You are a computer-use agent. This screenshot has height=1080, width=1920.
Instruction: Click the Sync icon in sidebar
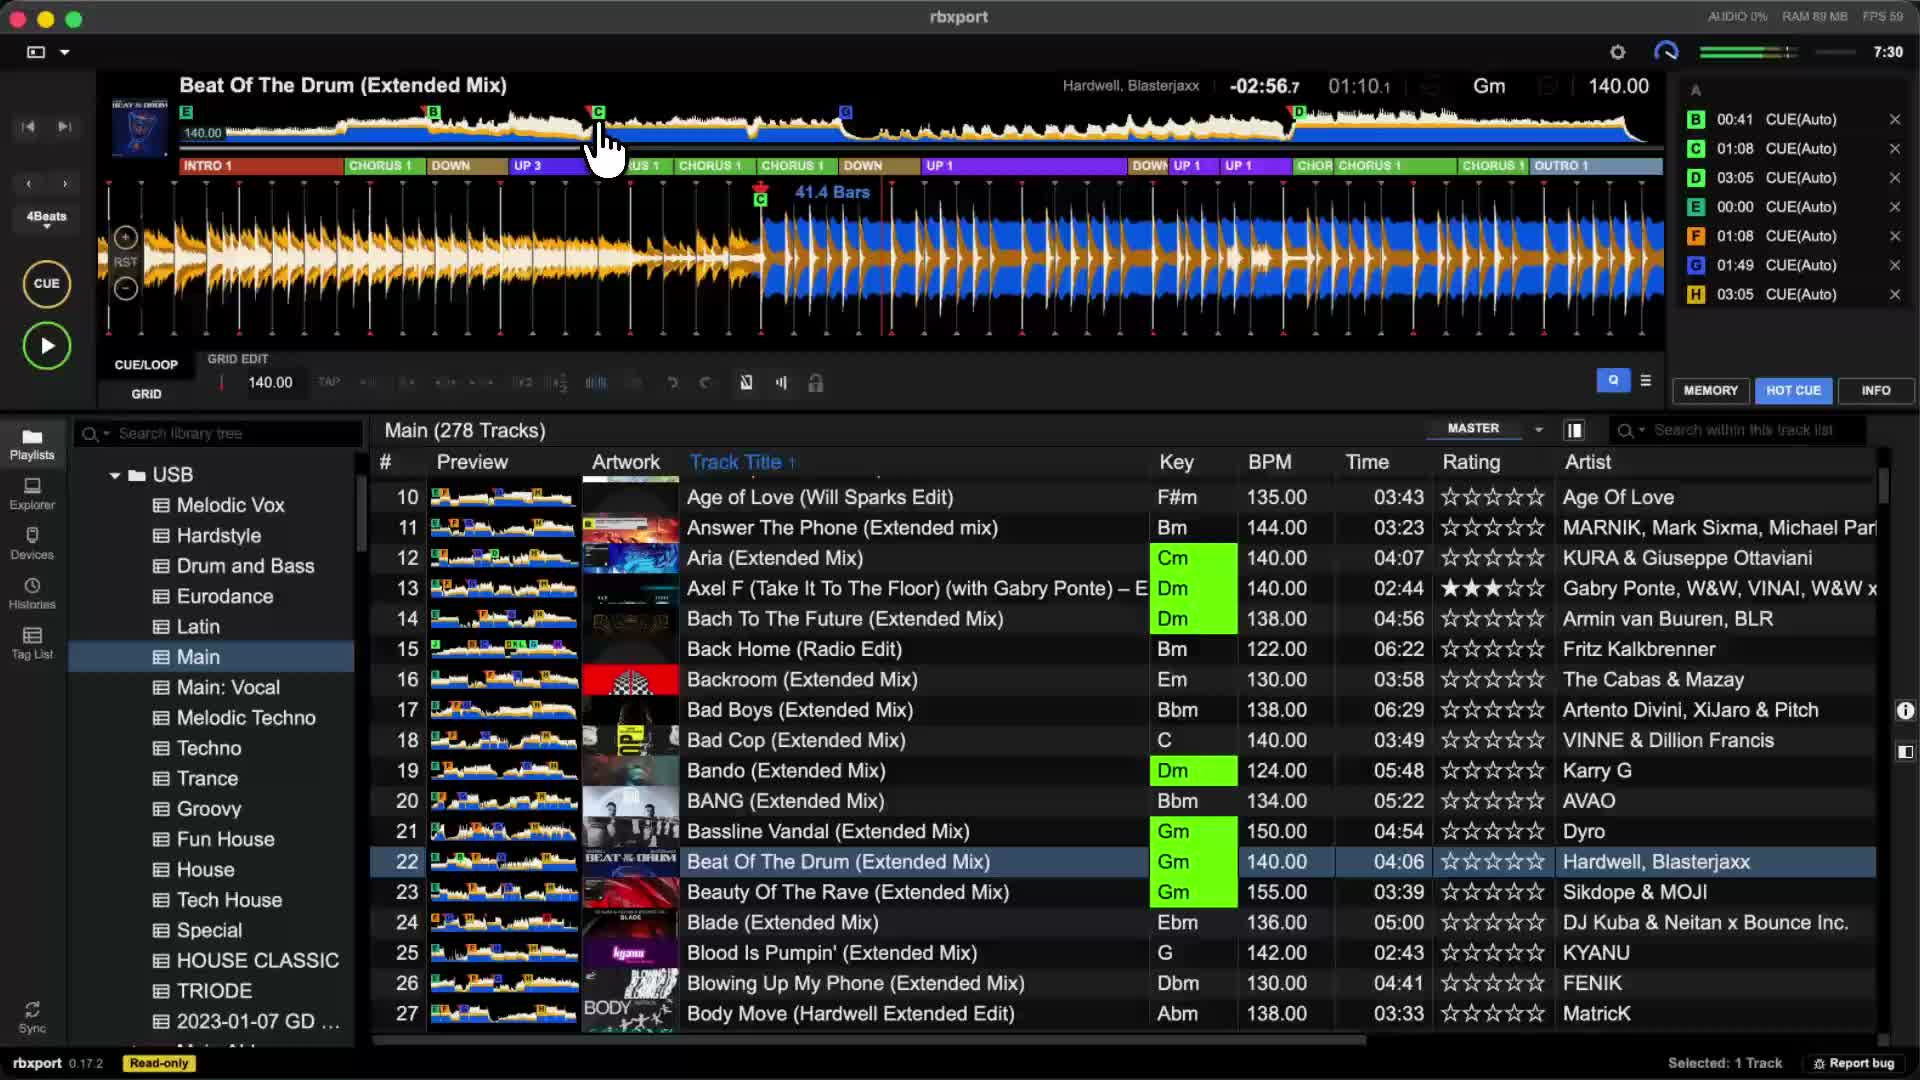coord(32,1017)
